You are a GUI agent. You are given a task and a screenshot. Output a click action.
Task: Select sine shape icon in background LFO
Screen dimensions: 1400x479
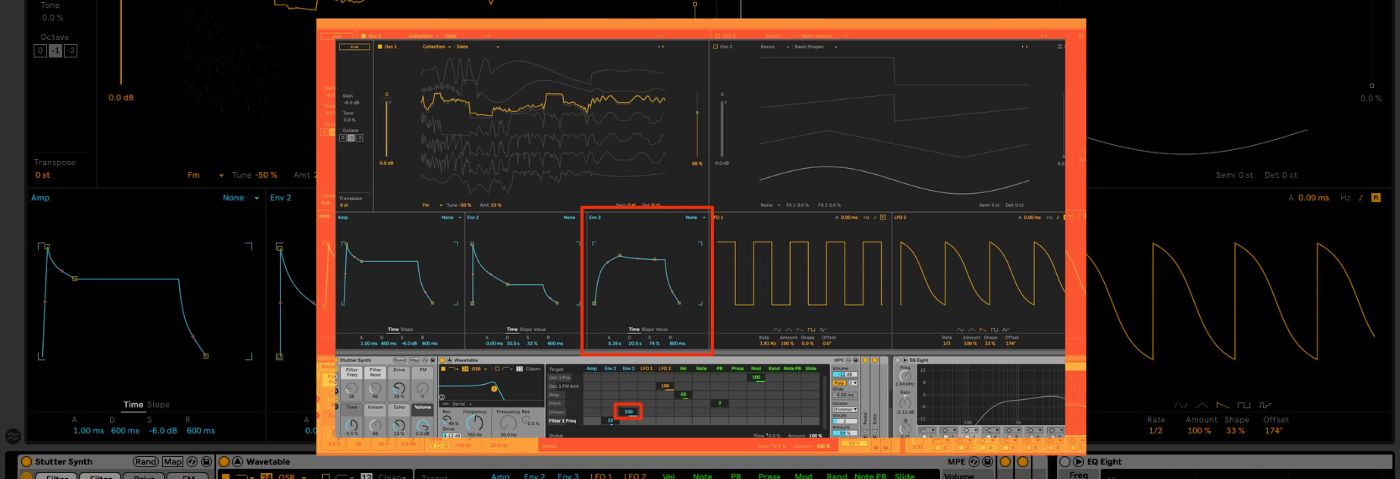(1181, 405)
